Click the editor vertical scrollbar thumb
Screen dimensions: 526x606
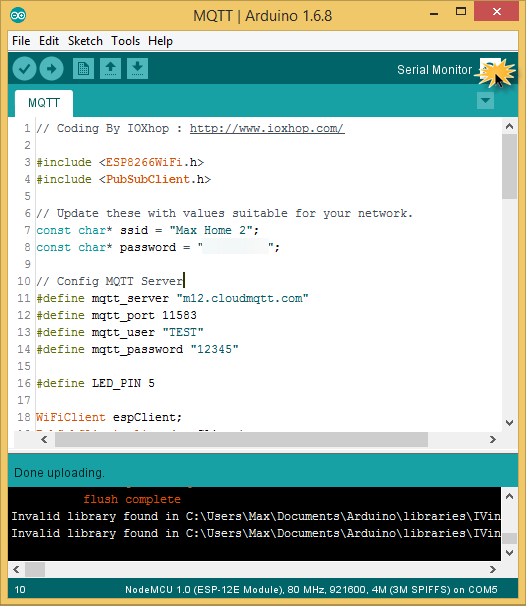pos(509,167)
